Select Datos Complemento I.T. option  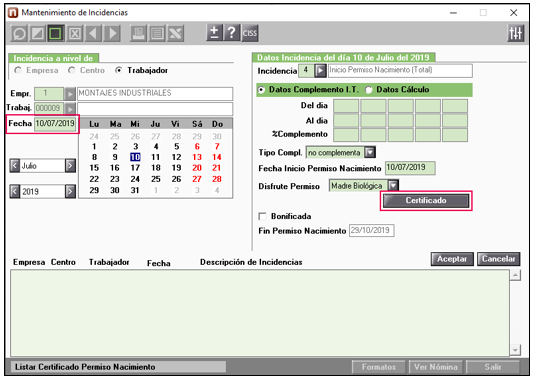pos(262,90)
